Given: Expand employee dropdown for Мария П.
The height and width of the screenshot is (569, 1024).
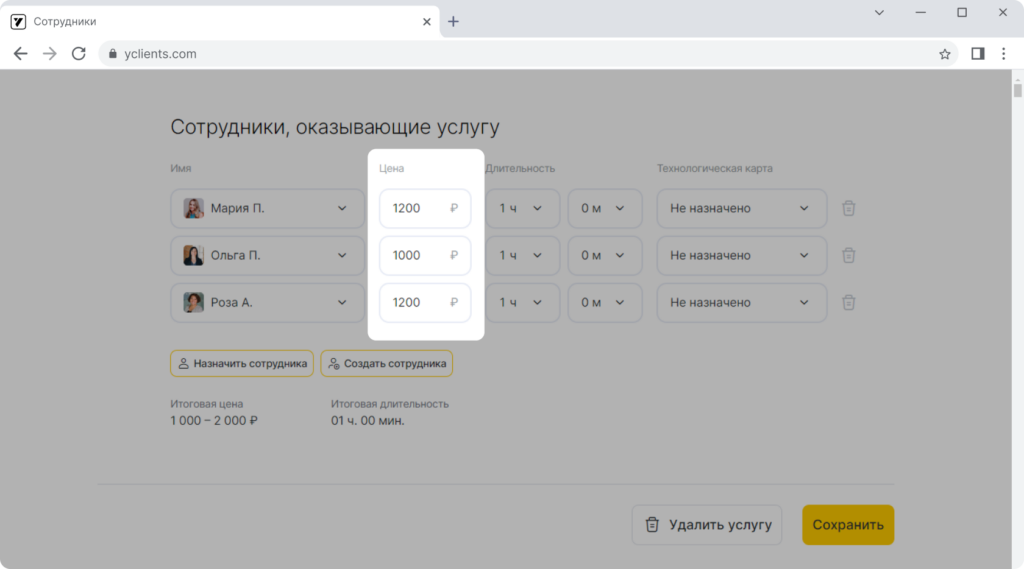Looking at the screenshot, I should pos(268,208).
